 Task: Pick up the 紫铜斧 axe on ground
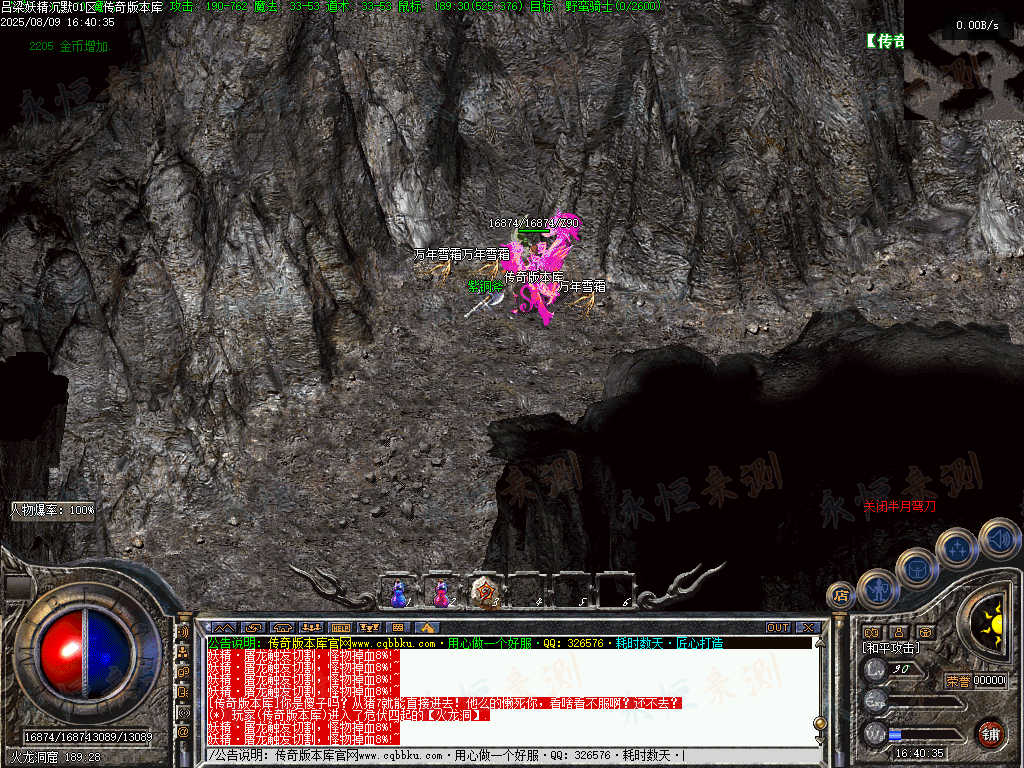pyautogui.click(x=485, y=304)
